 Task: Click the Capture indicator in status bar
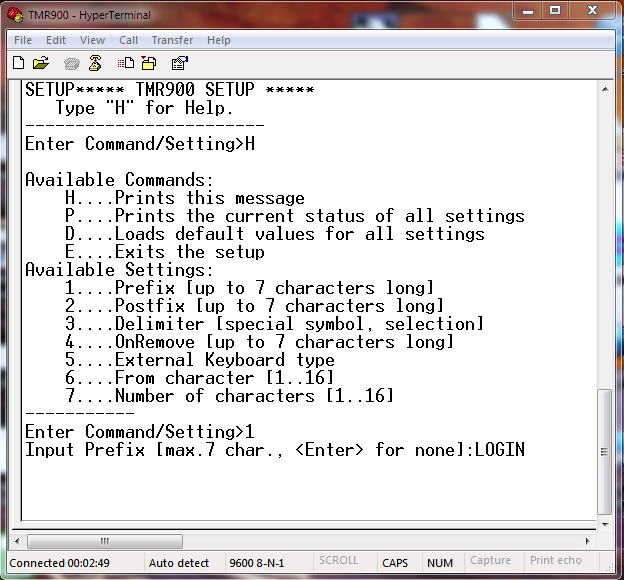490,560
